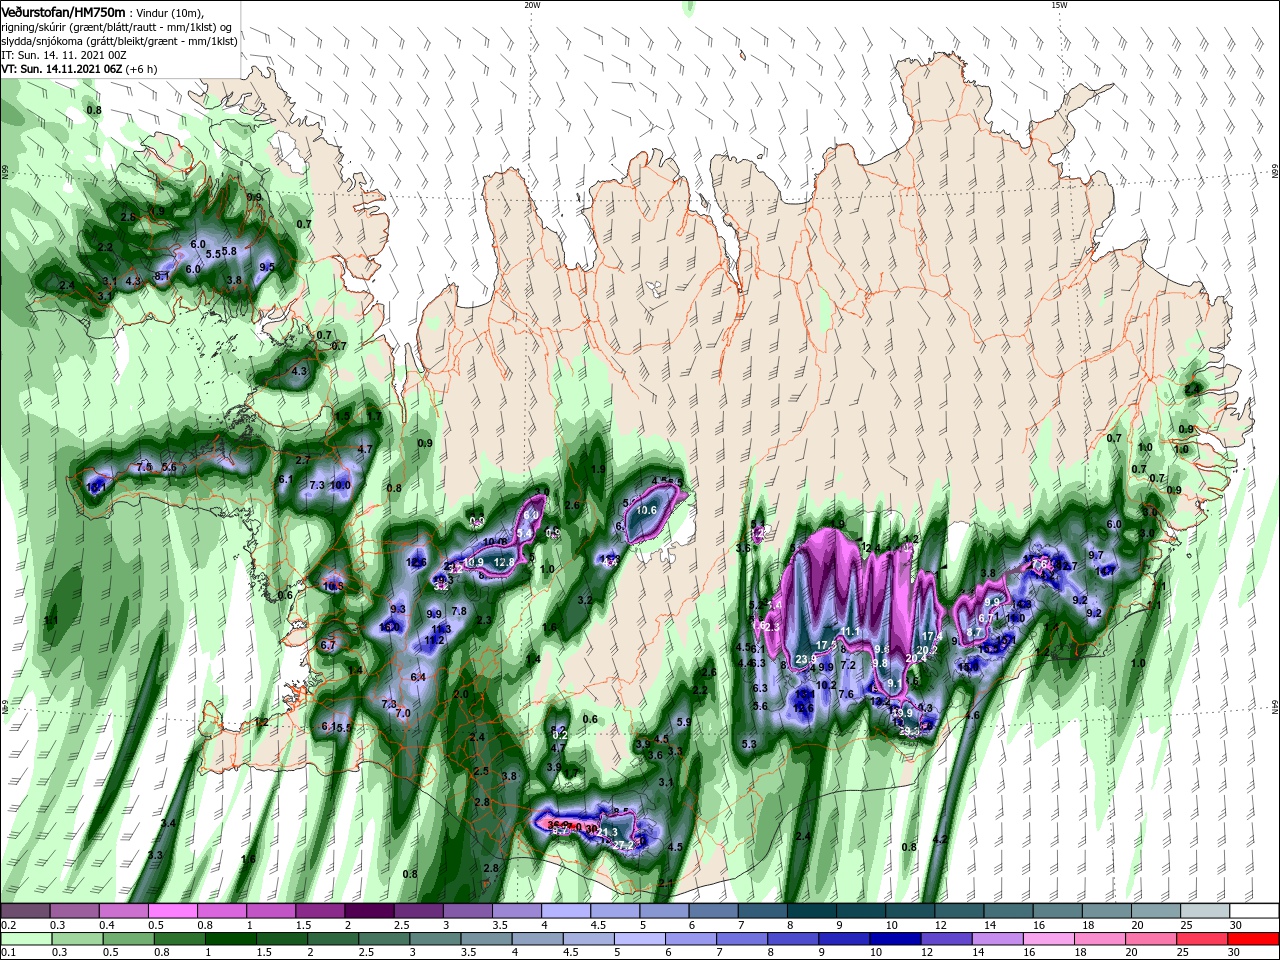Pick the light grey 25 swatch, top row
This screenshot has width=1280, height=960.
pyautogui.click(x=1205, y=911)
